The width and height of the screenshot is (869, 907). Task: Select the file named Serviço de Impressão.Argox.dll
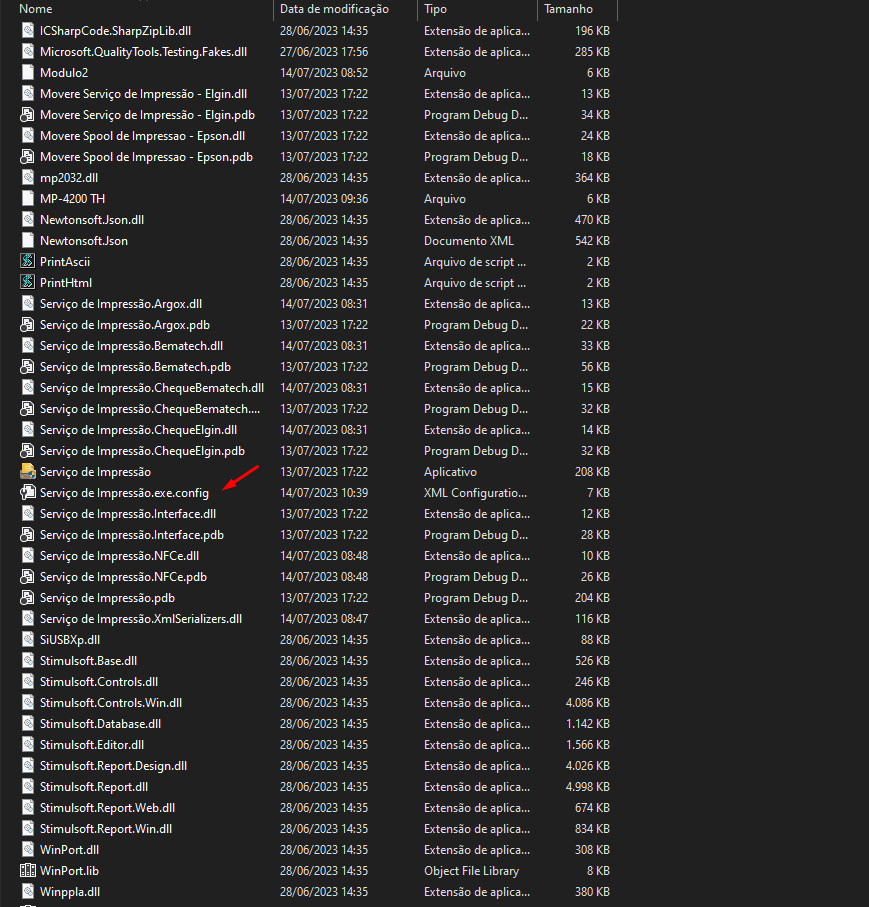[121, 304]
